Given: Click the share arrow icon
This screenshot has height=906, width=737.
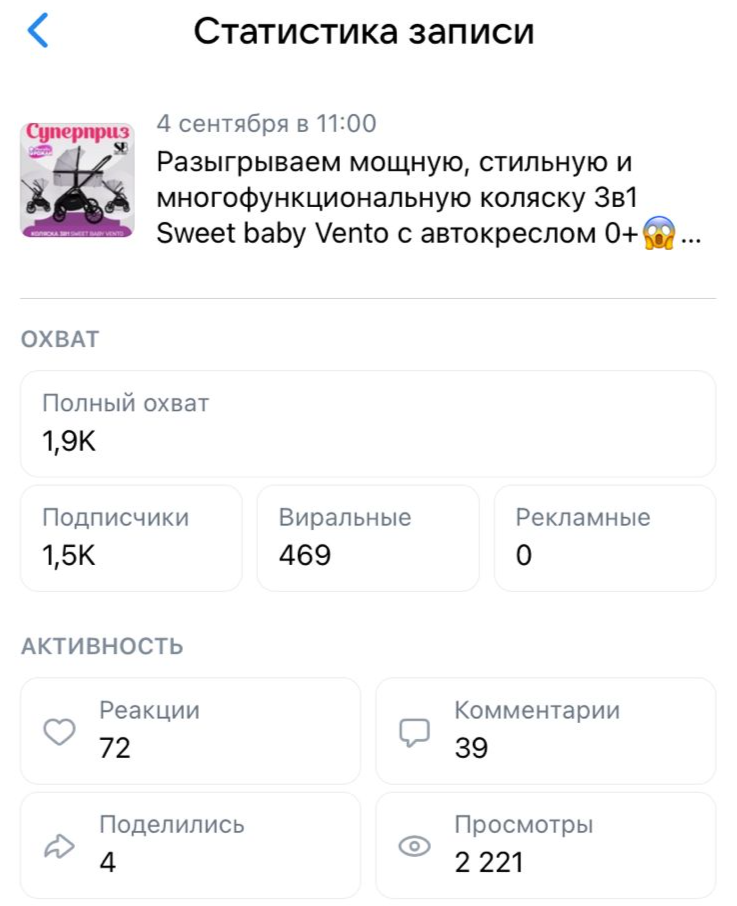Looking at the screenshot, I should (x=59, y=846).
